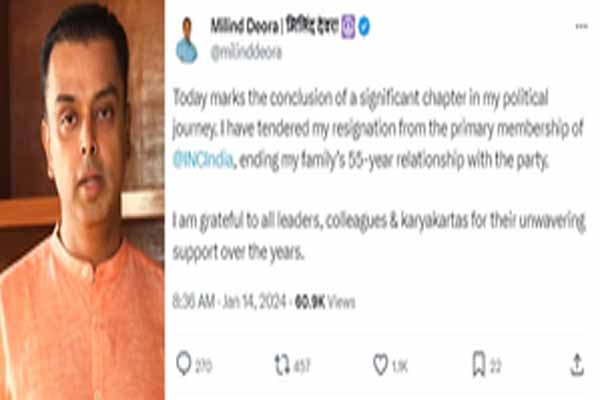Click the 1.9K likes count
This screenshot has width=600, height=400.
(400, 366)
